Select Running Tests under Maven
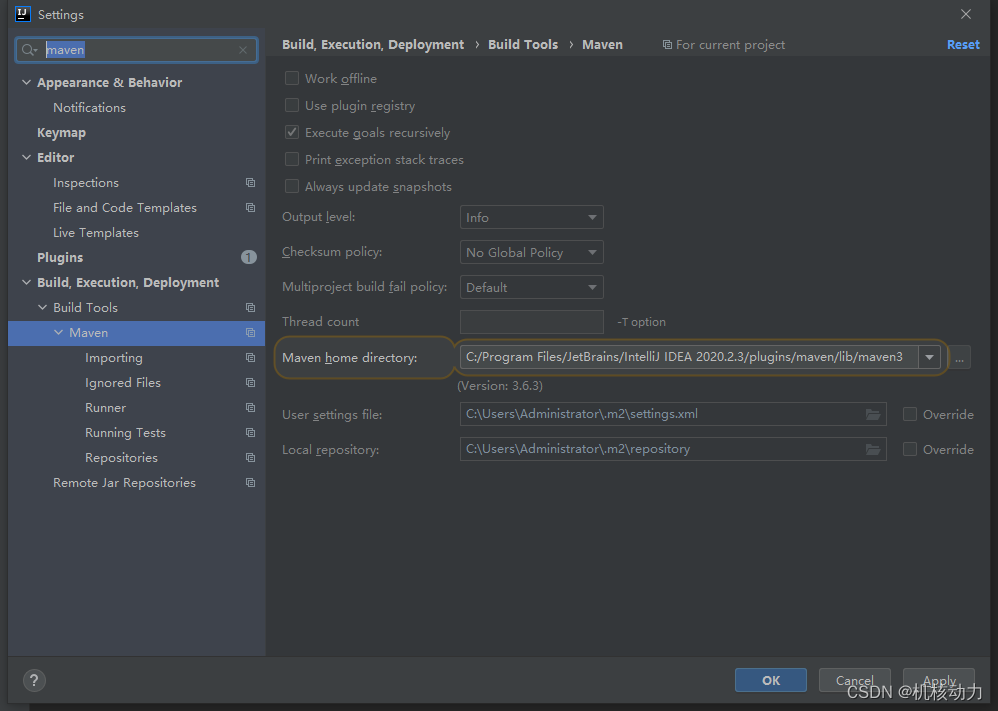Image resolution: width=998 pixels, height=711 pixels. pyautogui.click(x=125, y=433)
